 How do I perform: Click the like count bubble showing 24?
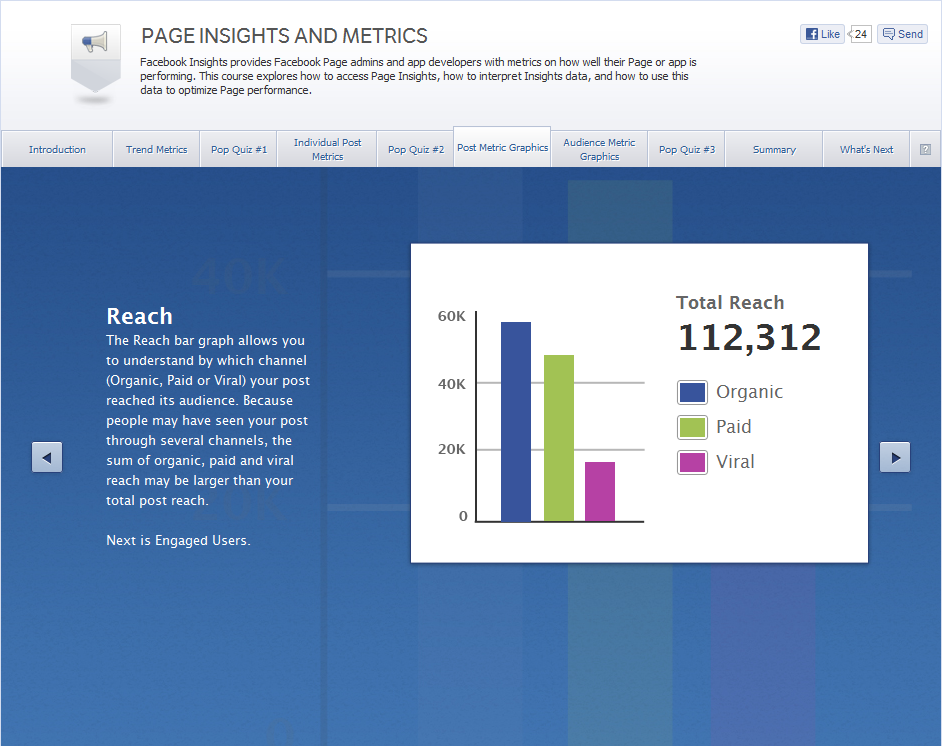click(860, 34)
